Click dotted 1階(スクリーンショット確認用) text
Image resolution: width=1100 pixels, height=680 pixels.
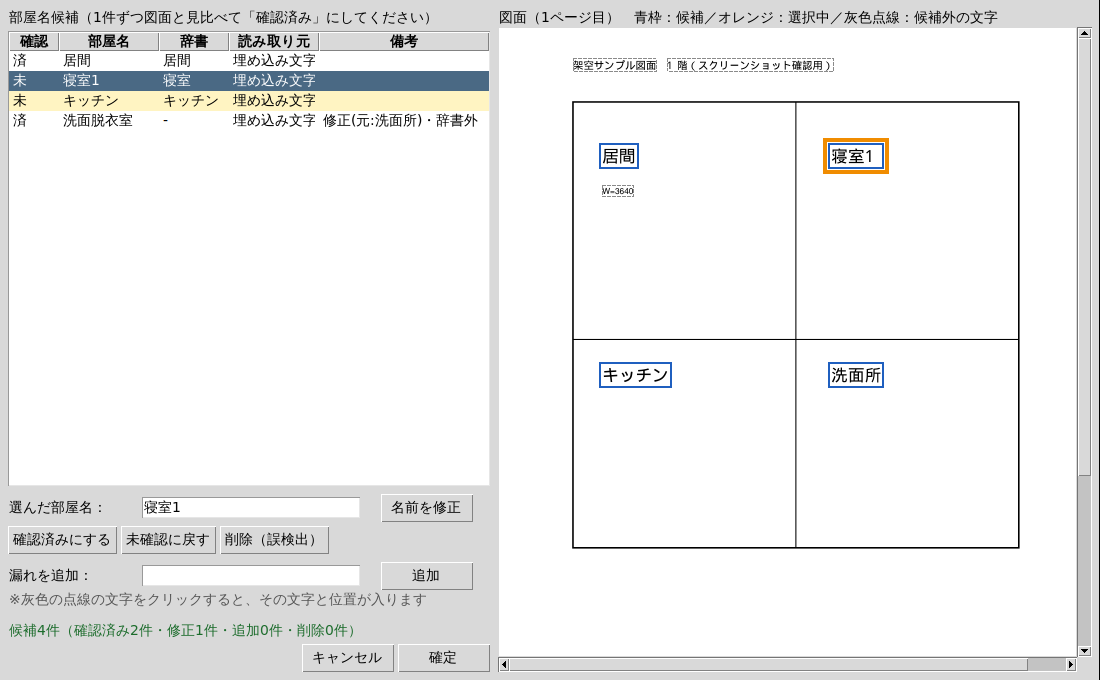(750, 65)
